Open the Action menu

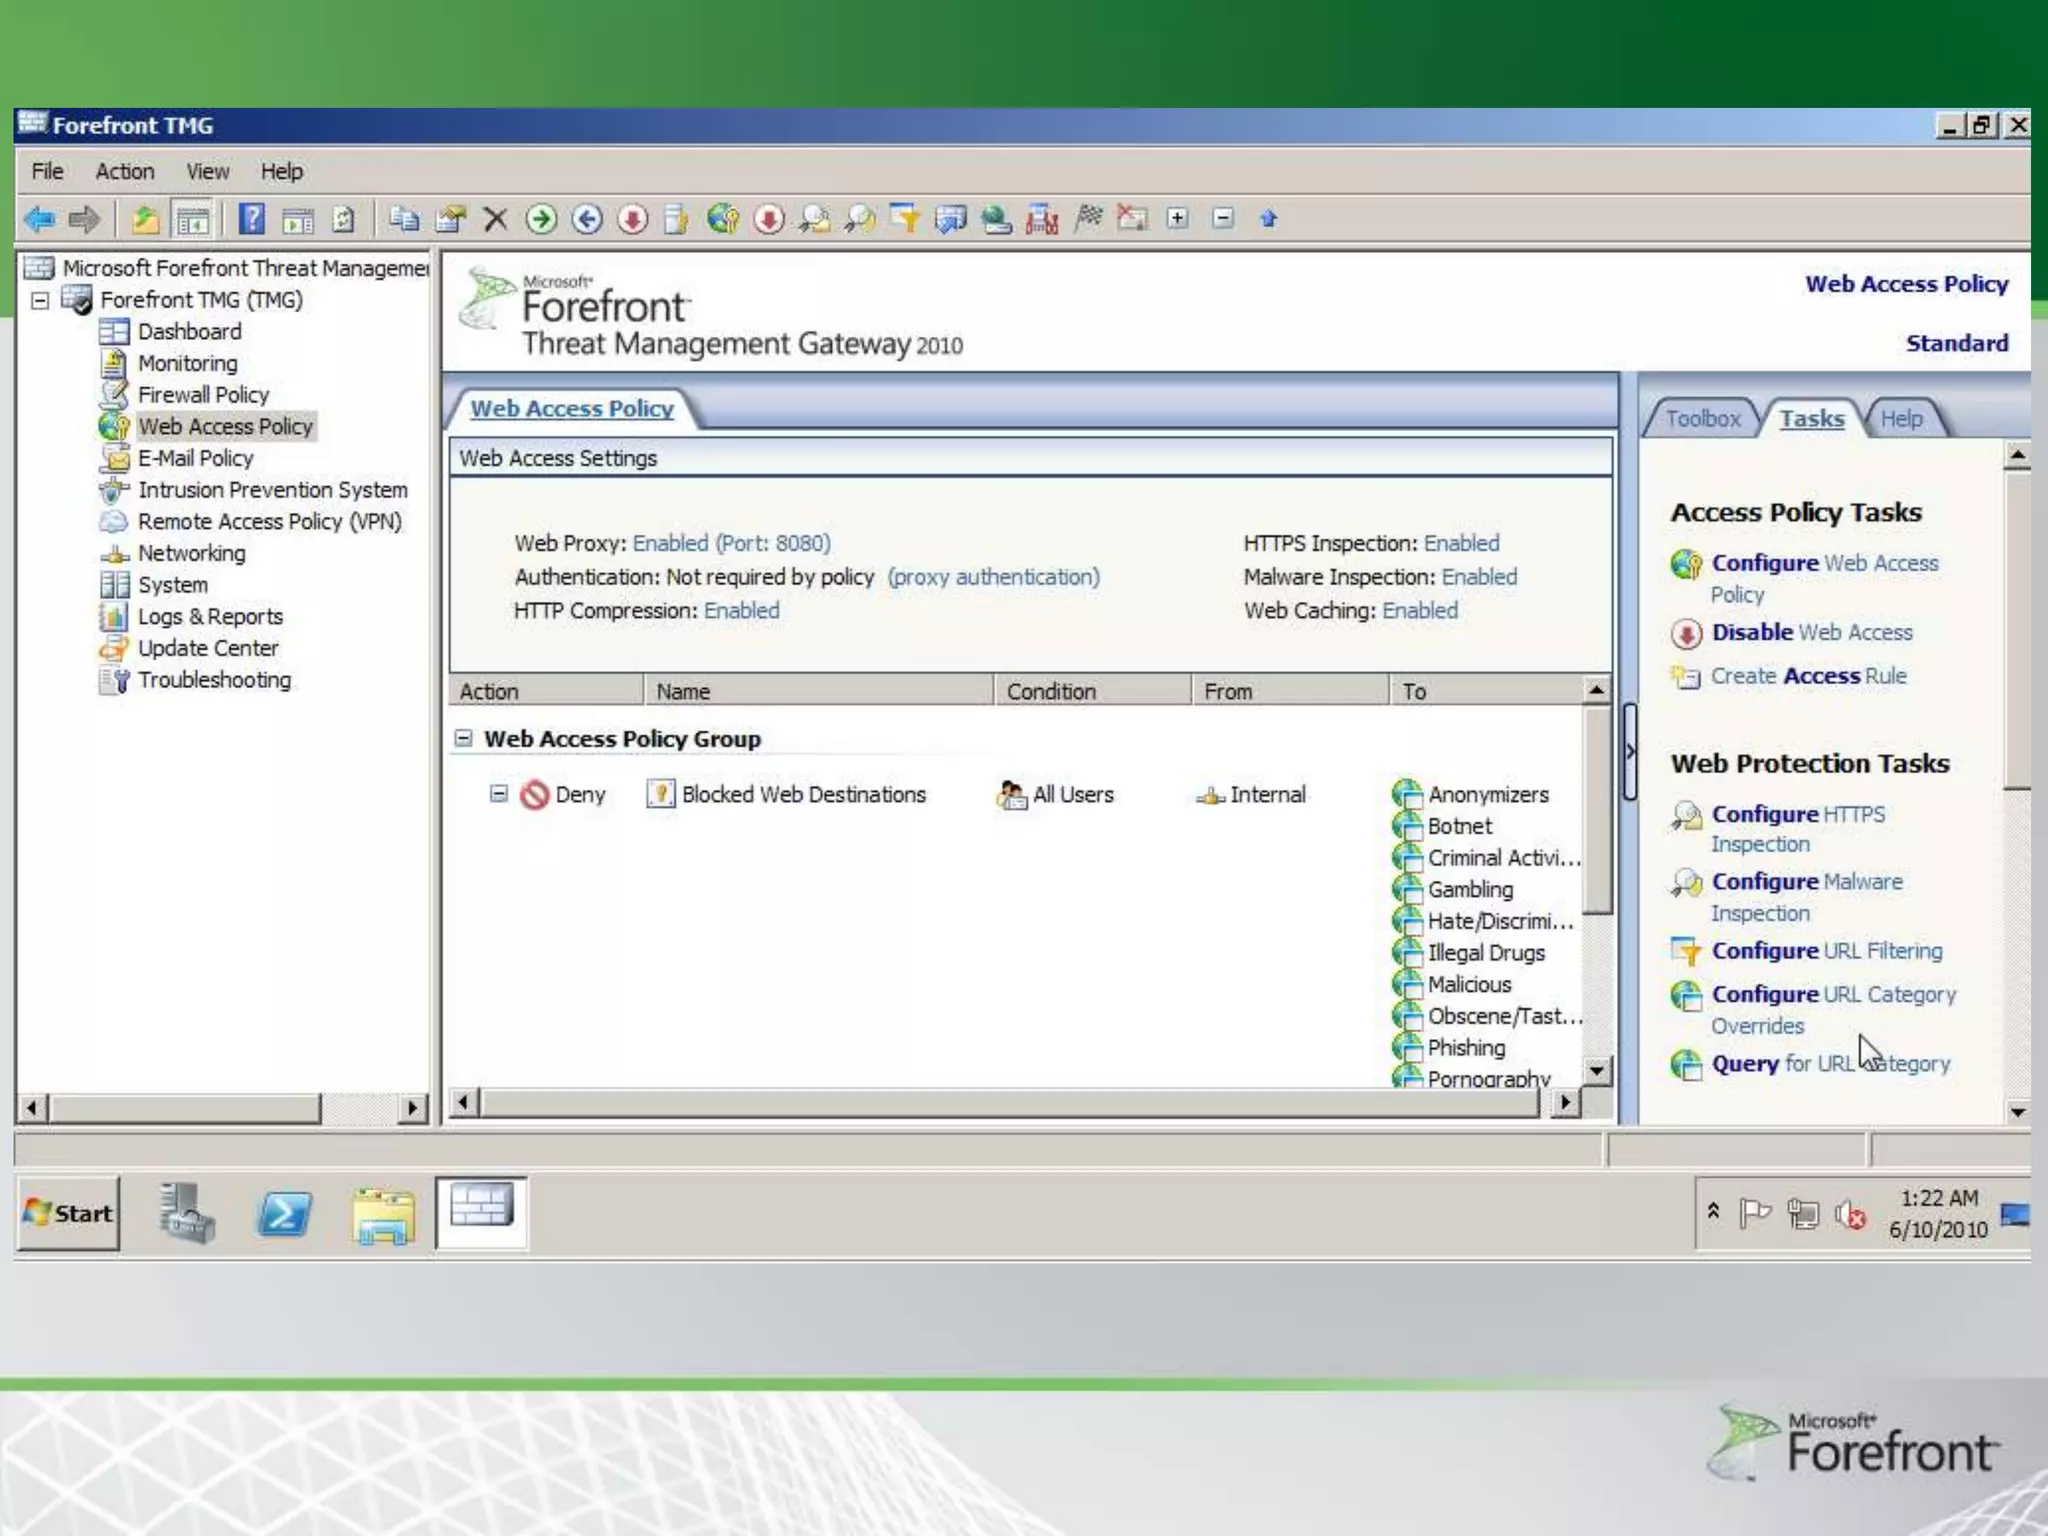click(x=124, y=172)
